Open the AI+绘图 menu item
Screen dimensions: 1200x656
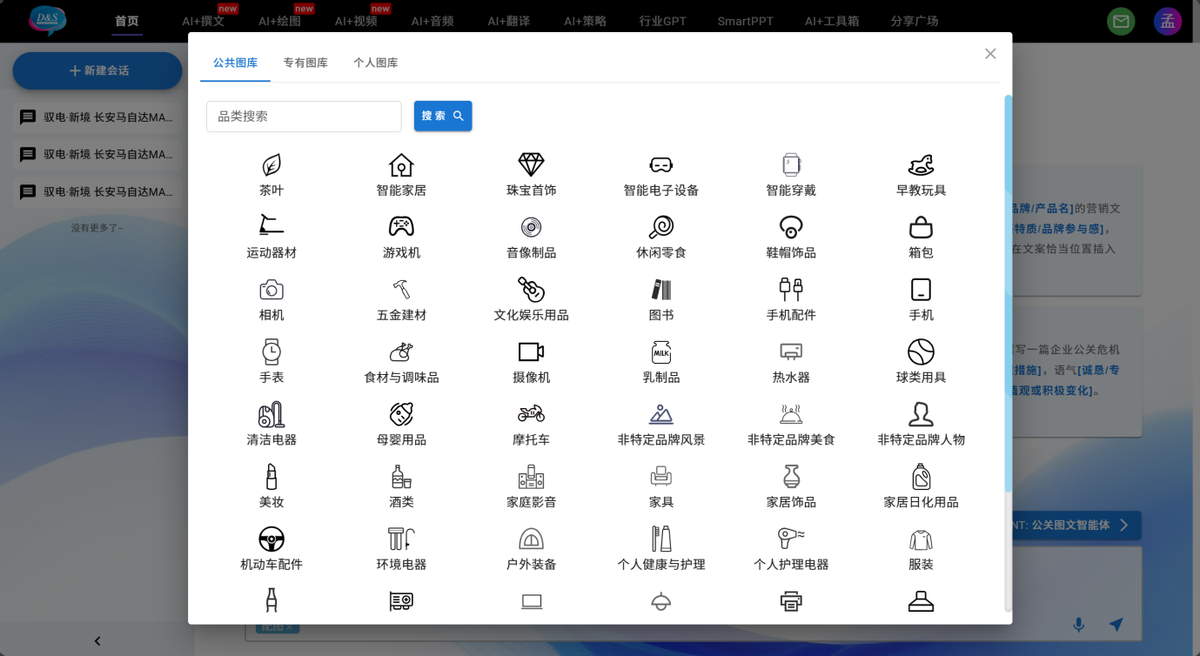(280, 21)
